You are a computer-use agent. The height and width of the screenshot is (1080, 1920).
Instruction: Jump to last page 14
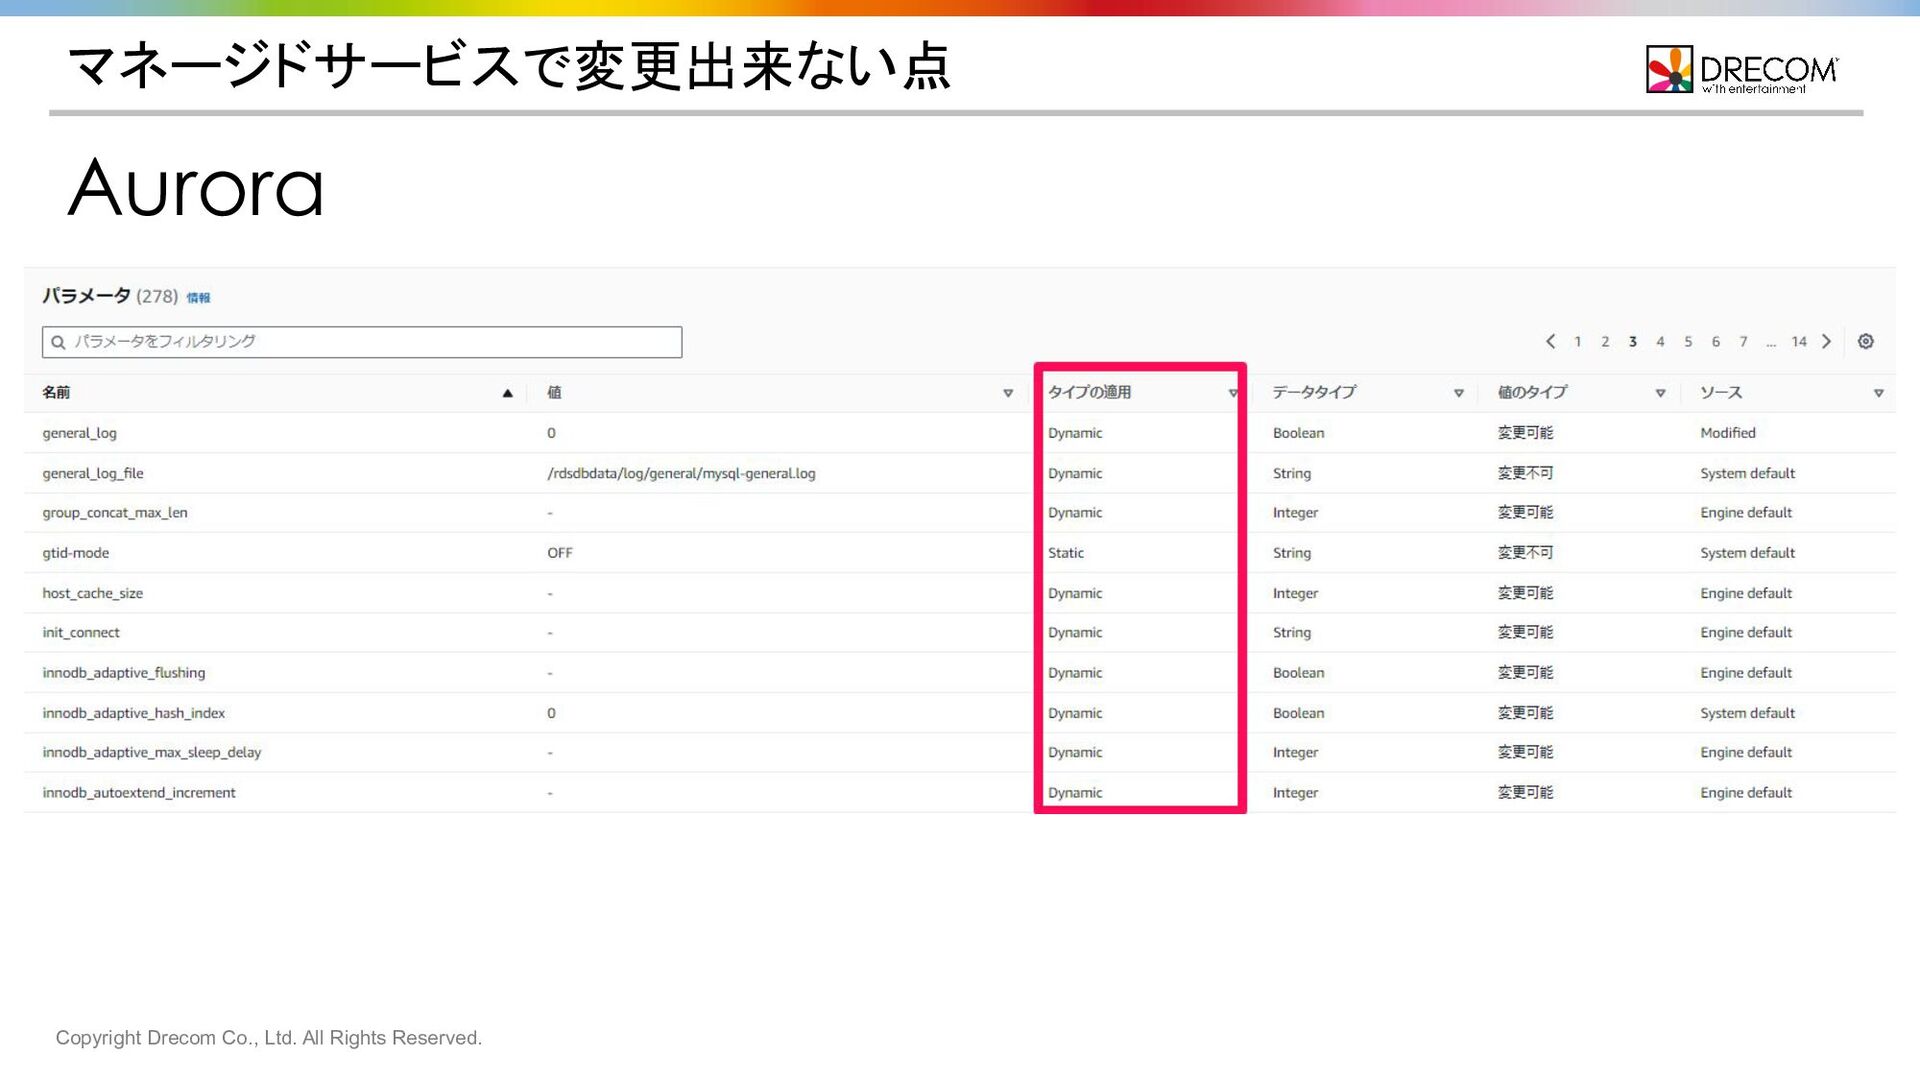[x=1799, y=342]
